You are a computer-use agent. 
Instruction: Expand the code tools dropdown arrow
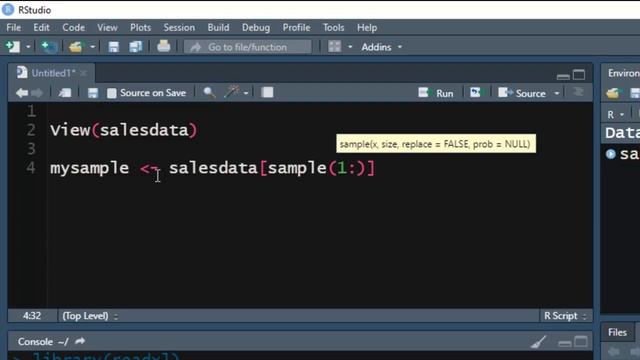pos(246,93)
